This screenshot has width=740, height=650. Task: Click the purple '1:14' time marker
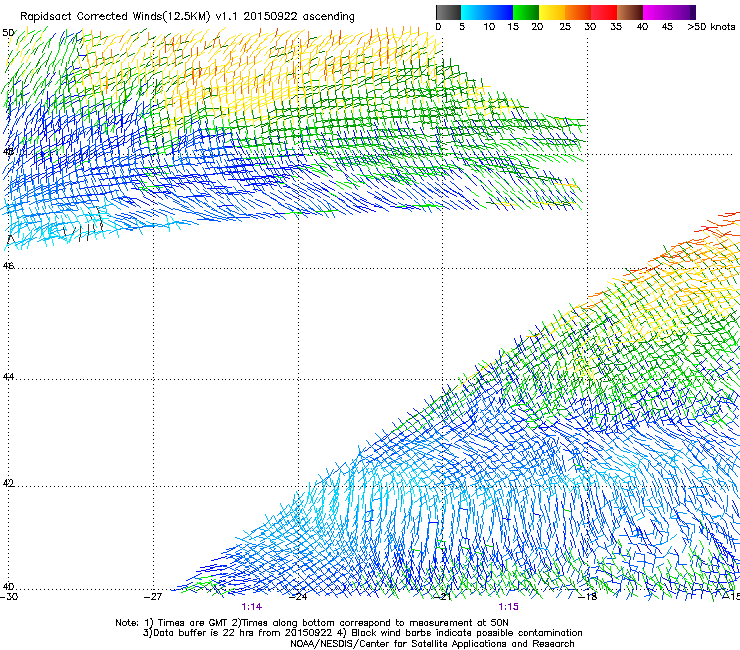click(x=252, y=607)
